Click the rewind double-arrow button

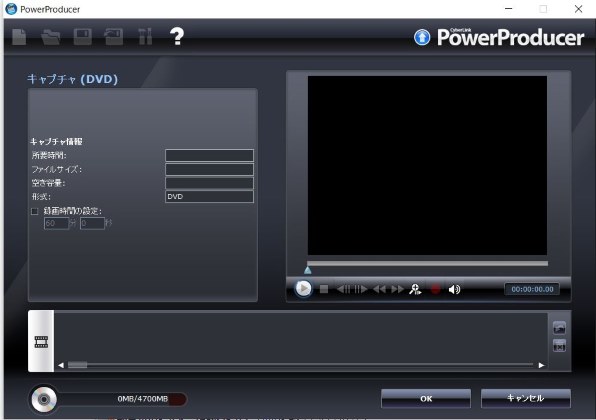[x=379, y=290]
